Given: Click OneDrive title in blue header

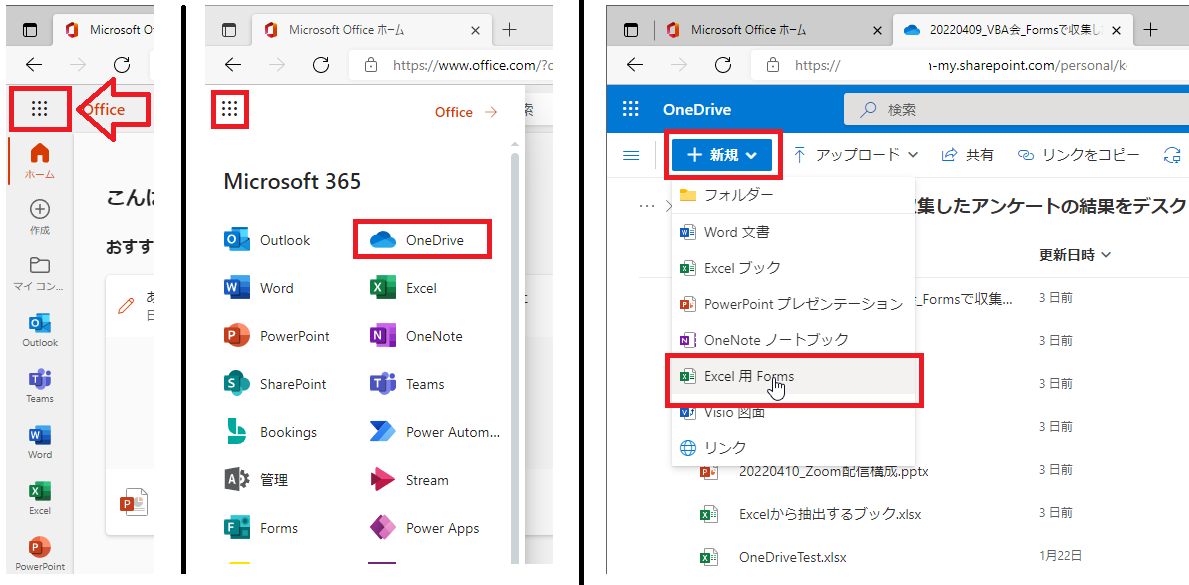Looking at the screenshot, I should [x=697, y=110].
